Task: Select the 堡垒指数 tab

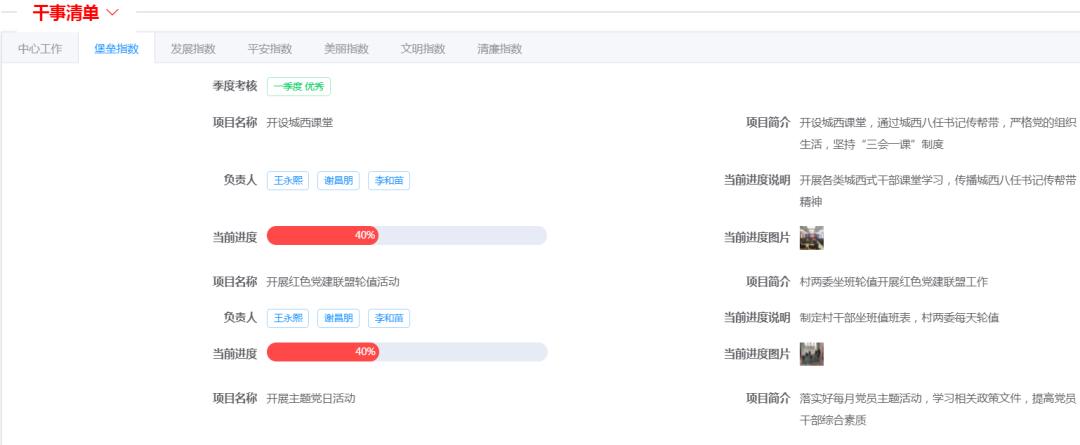Action: coord(116,49)
